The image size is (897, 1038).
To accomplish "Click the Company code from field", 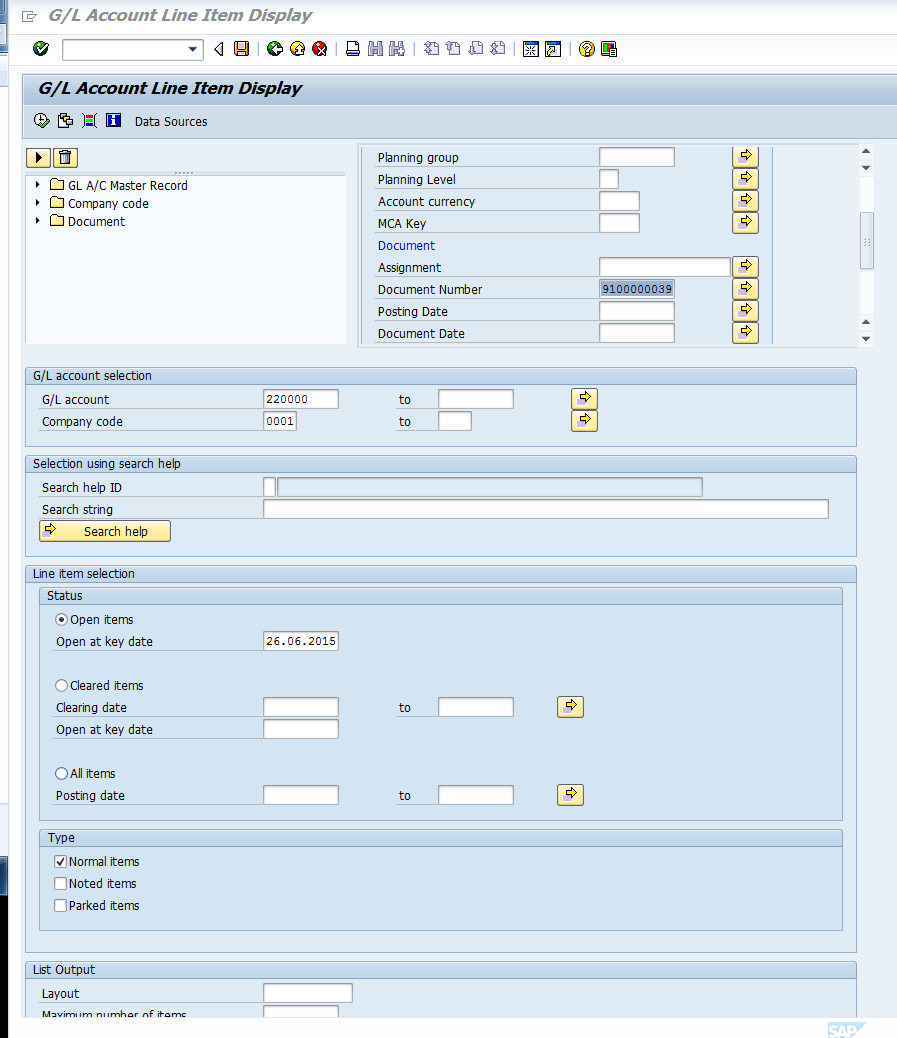I will click(x=280, y=421).
